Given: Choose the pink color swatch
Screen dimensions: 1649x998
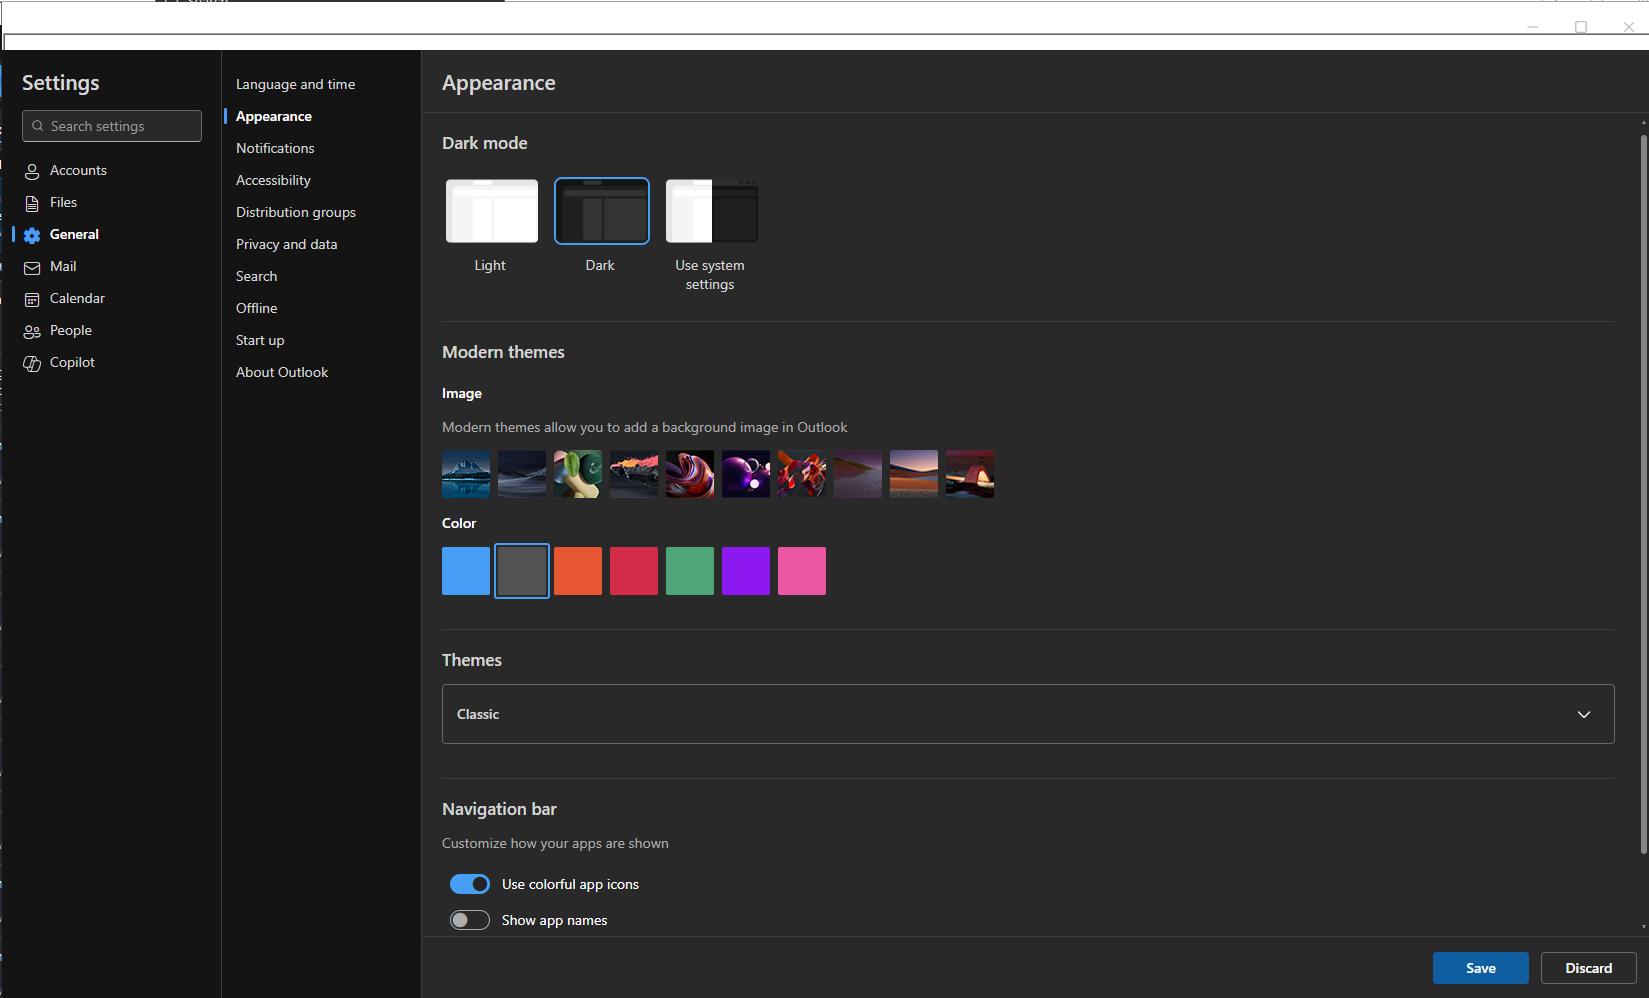Looking at the screenshot, I should 802,571.
